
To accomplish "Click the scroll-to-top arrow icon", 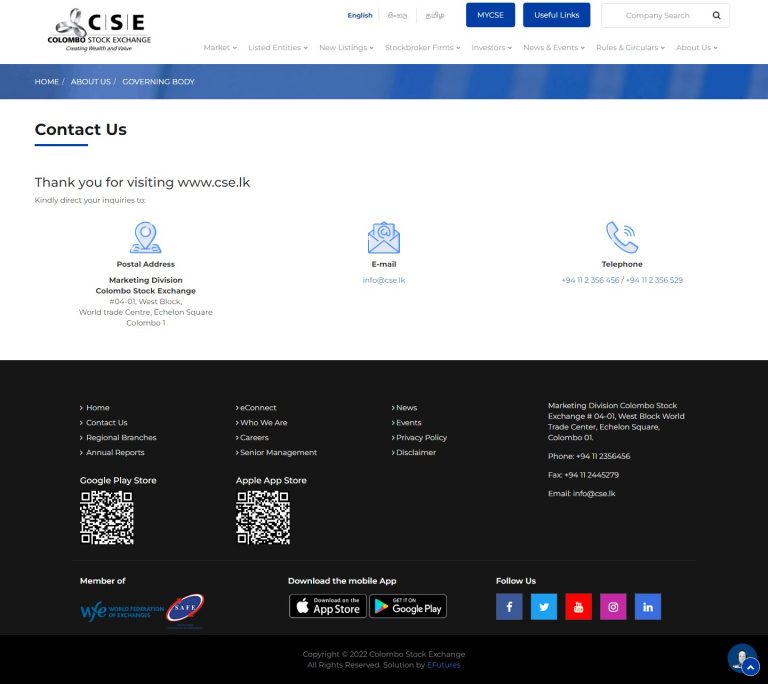I will click(750, 667).
